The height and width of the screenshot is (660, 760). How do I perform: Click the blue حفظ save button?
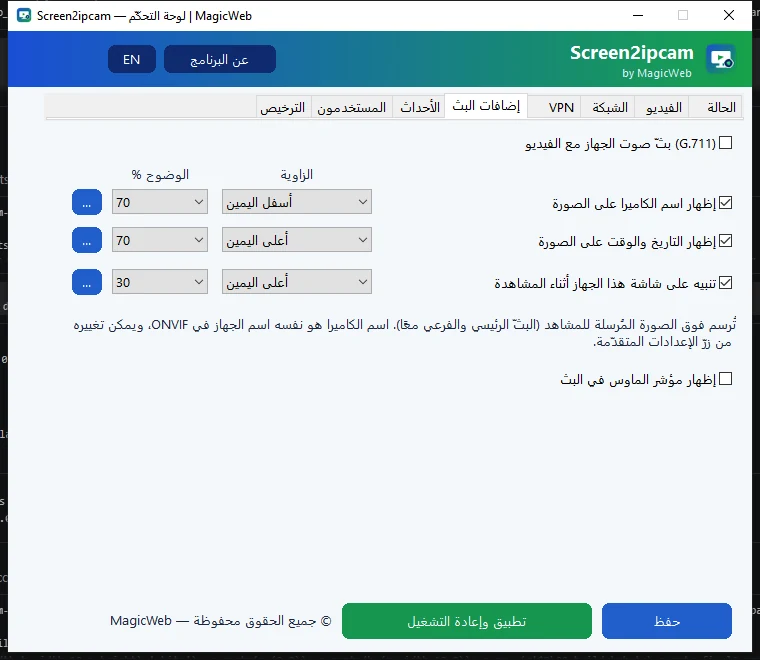(667, 621)
